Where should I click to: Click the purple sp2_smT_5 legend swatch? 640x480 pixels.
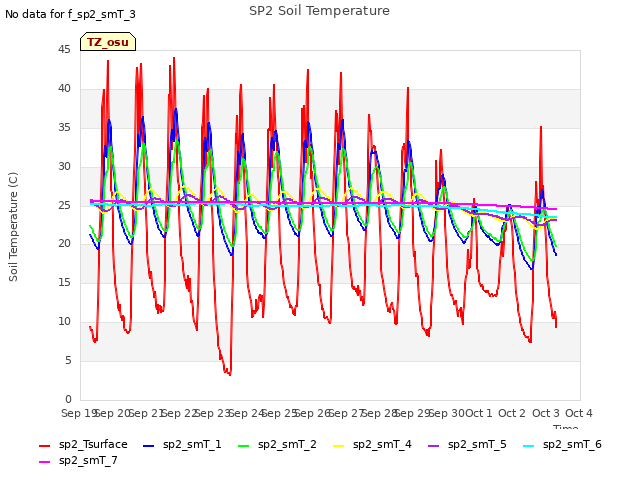pyautogui.click(x=433, y=446)
